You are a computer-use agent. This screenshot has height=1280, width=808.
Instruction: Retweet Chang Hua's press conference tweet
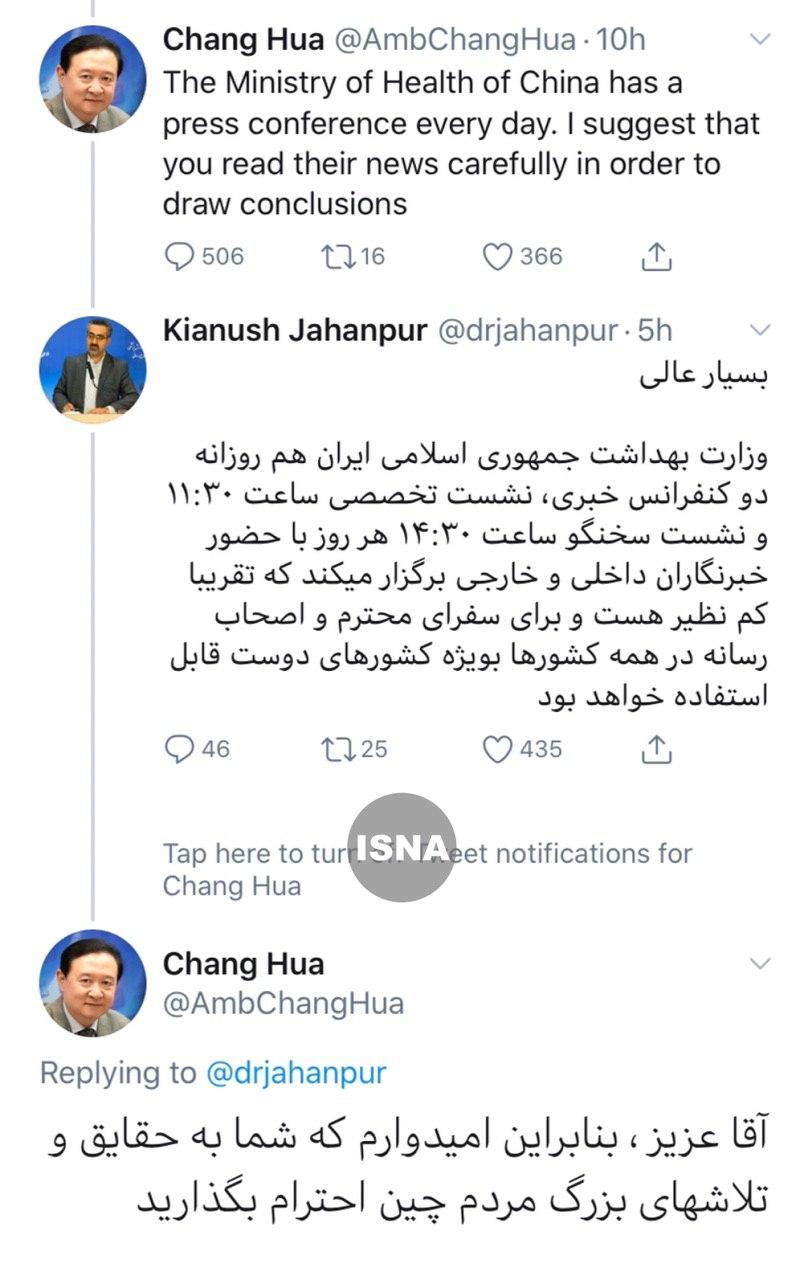[332, 257]
